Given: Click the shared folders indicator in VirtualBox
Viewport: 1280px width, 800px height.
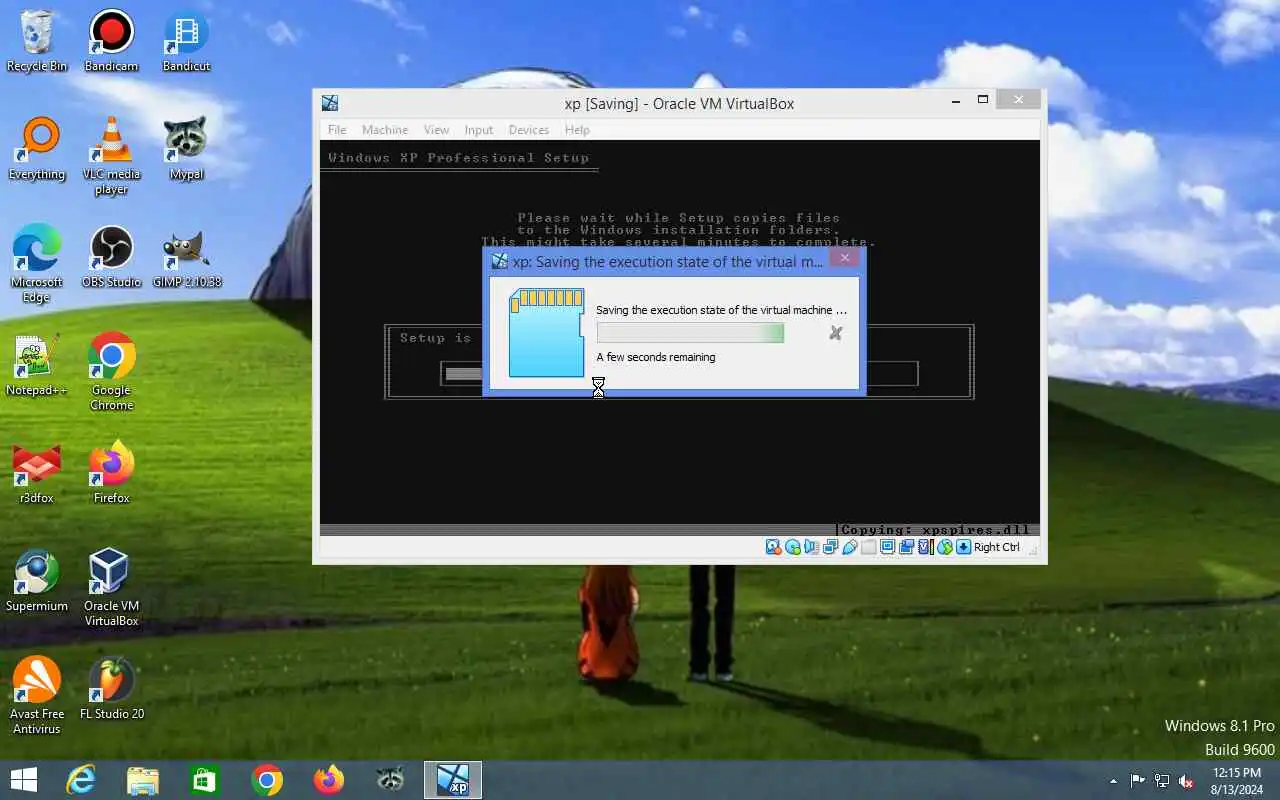Looking at the screenshot, I should coord(868,547).
